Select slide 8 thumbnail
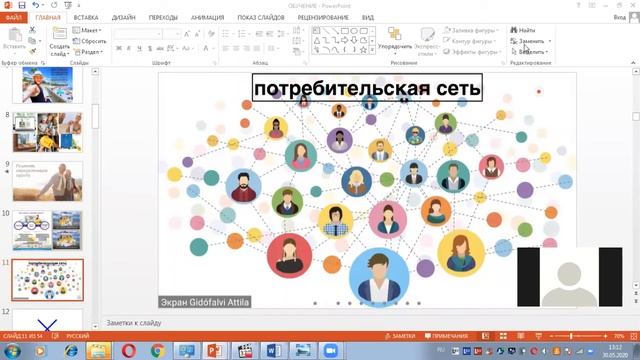 pos(47,132)
